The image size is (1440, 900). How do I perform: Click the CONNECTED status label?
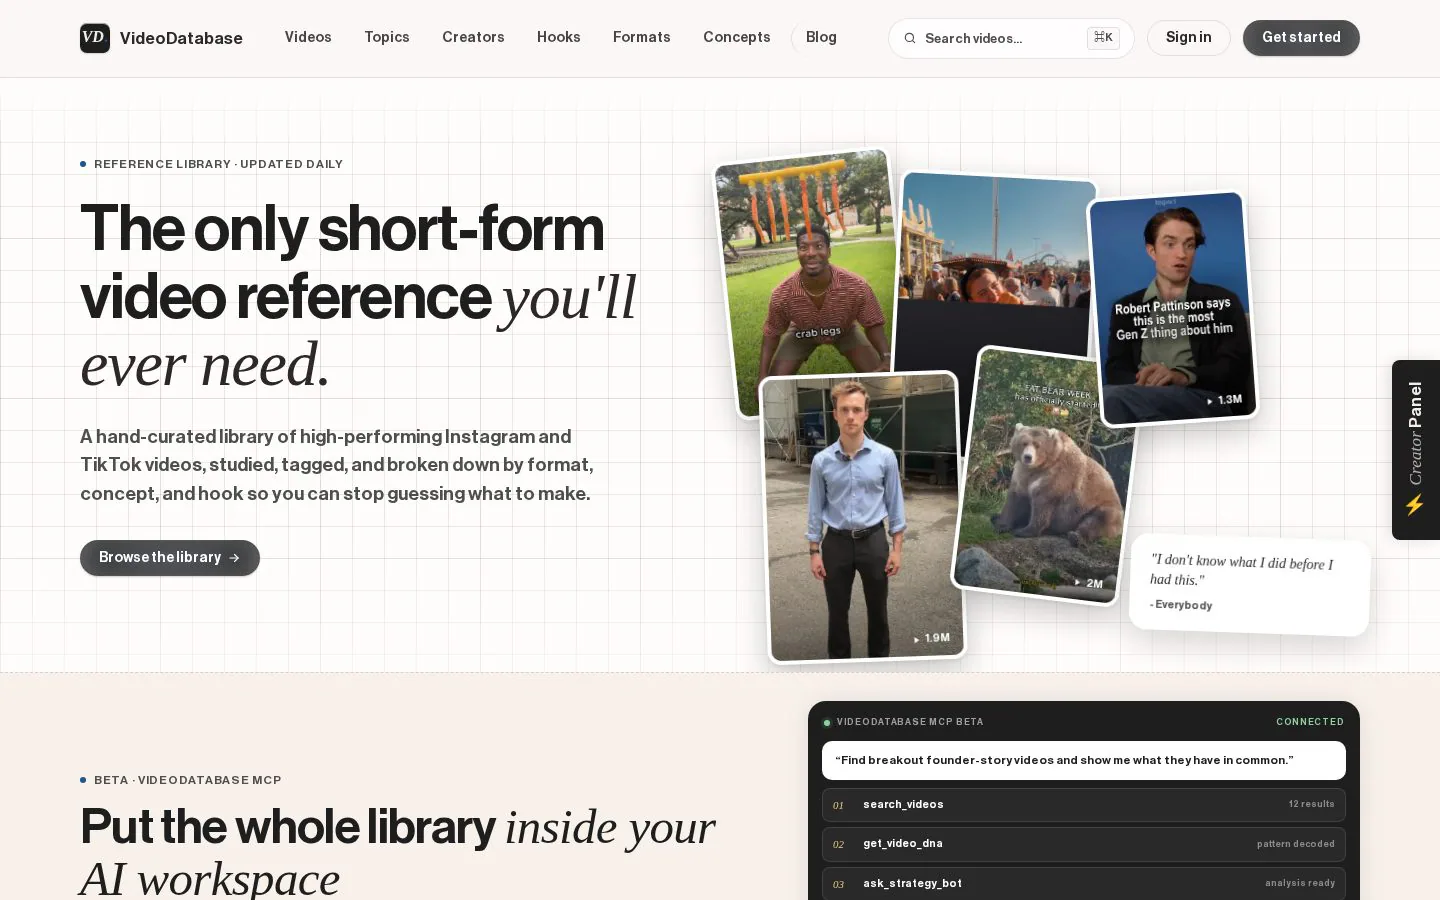(x=1310, y=722)
